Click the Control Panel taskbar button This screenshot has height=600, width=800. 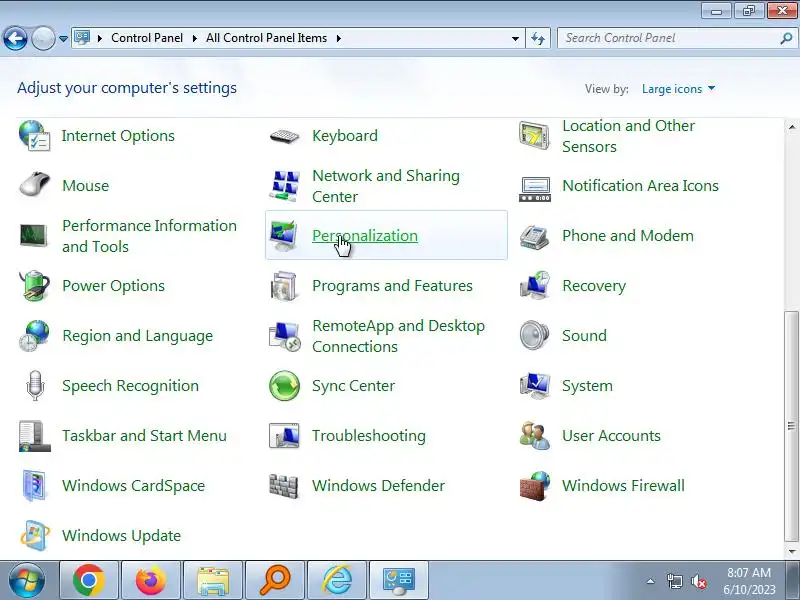pos(399,581)
